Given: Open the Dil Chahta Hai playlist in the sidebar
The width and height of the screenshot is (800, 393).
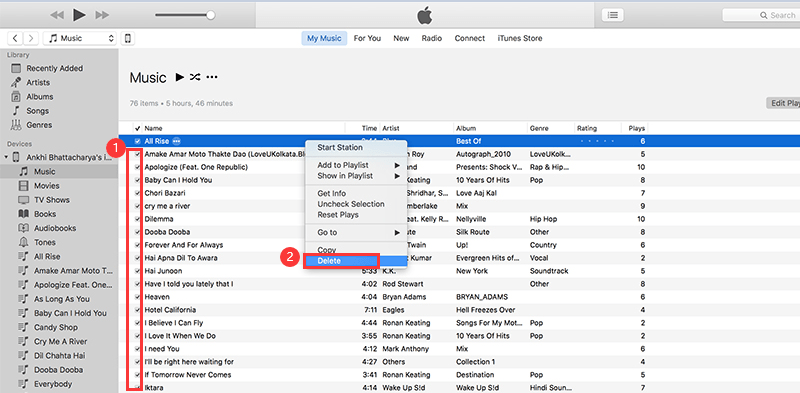Looking at the screenshot, I should click(59, 356).
